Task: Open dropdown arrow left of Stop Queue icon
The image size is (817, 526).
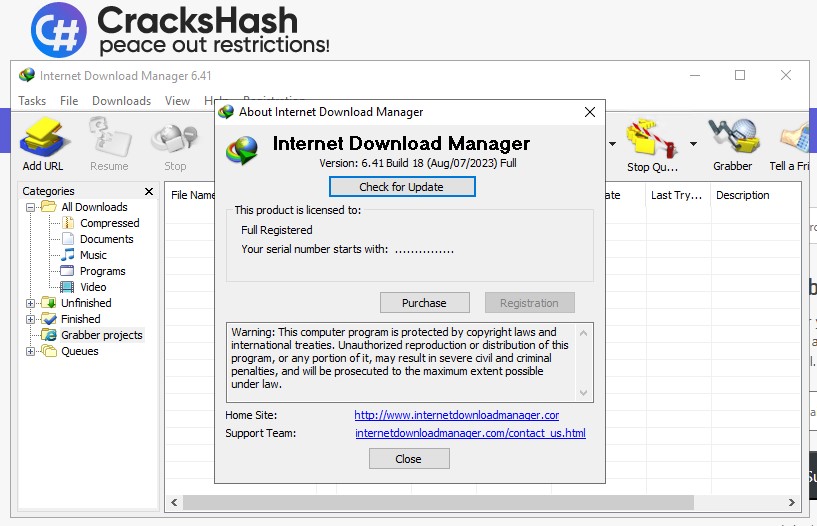Action: pos(613,144)
